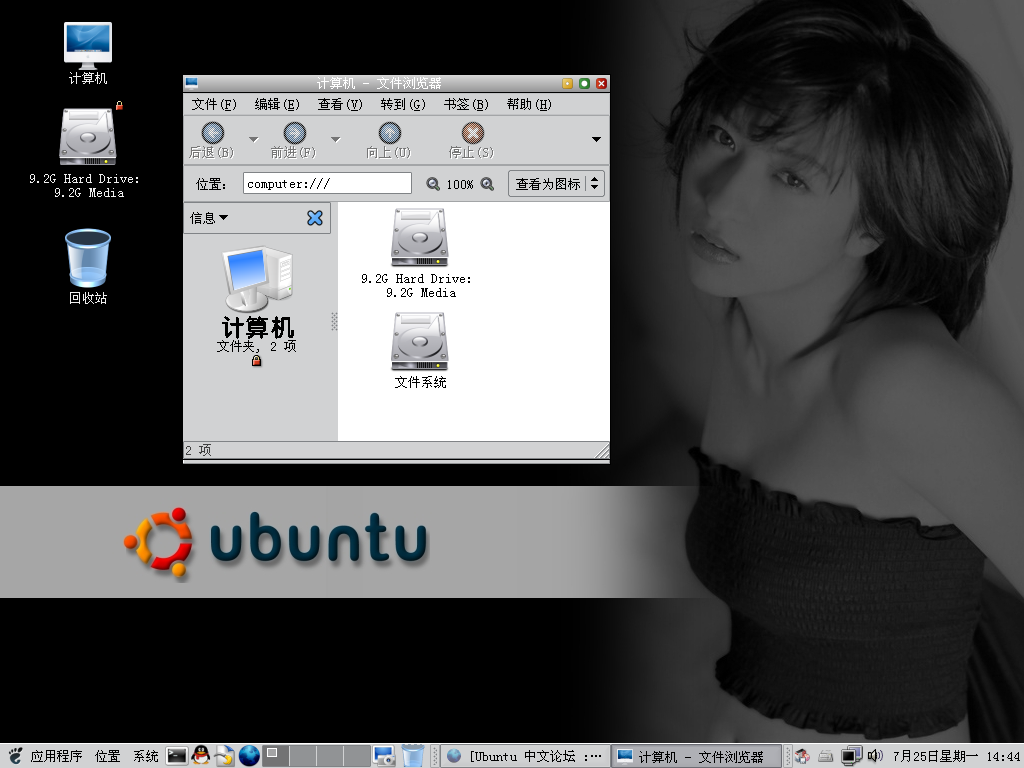Viewport: 1024px width, 768px height.
Task: Switch to Ubuntu 中文论坛 taskbar window
Action: pos(525,756)
